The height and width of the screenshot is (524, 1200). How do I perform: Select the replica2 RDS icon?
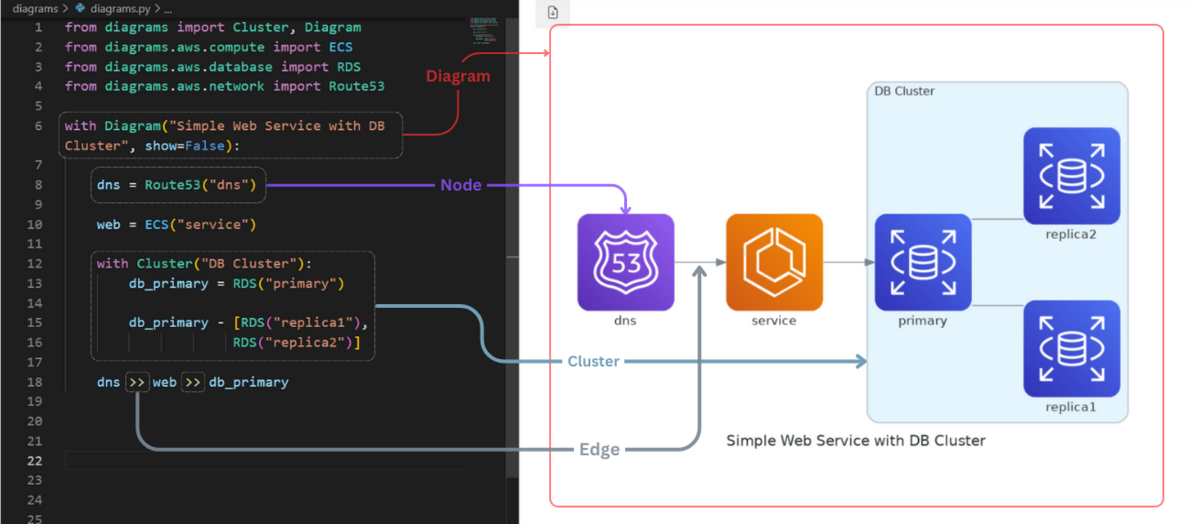click(x=1071, y=176)
